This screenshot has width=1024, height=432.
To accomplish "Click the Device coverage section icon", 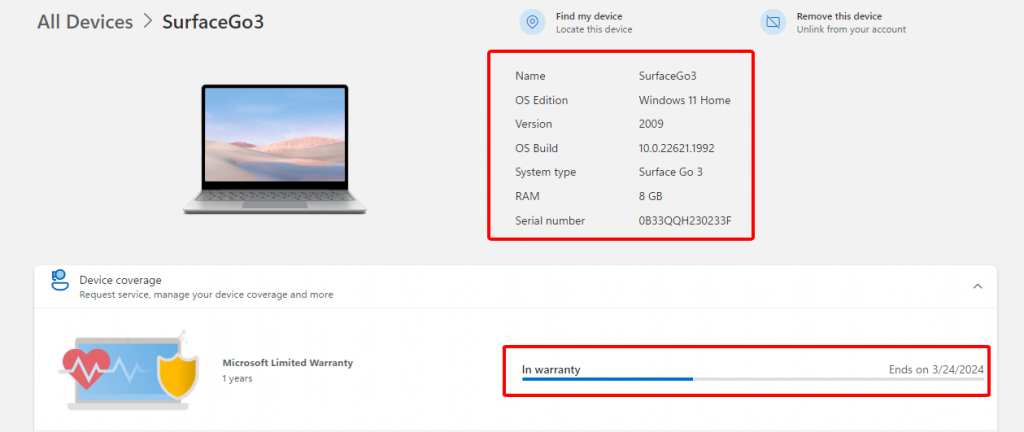I will pyautogui.click(x=60, y=280).
